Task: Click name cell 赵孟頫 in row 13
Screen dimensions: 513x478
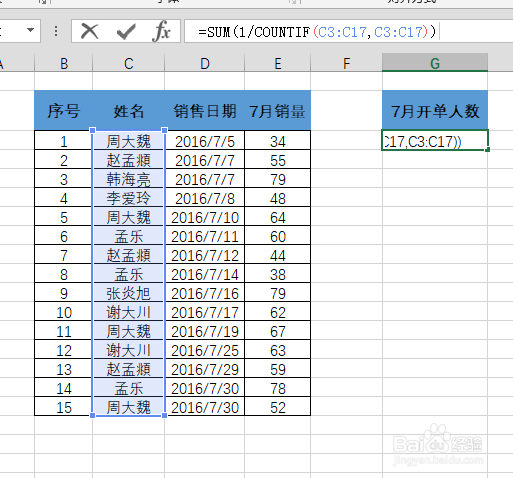Action: pyautogui.click(x=129, y=368)
